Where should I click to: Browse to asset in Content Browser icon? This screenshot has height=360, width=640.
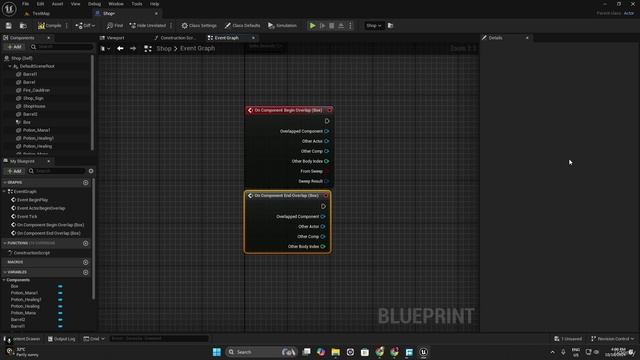(x=23, y=26)
